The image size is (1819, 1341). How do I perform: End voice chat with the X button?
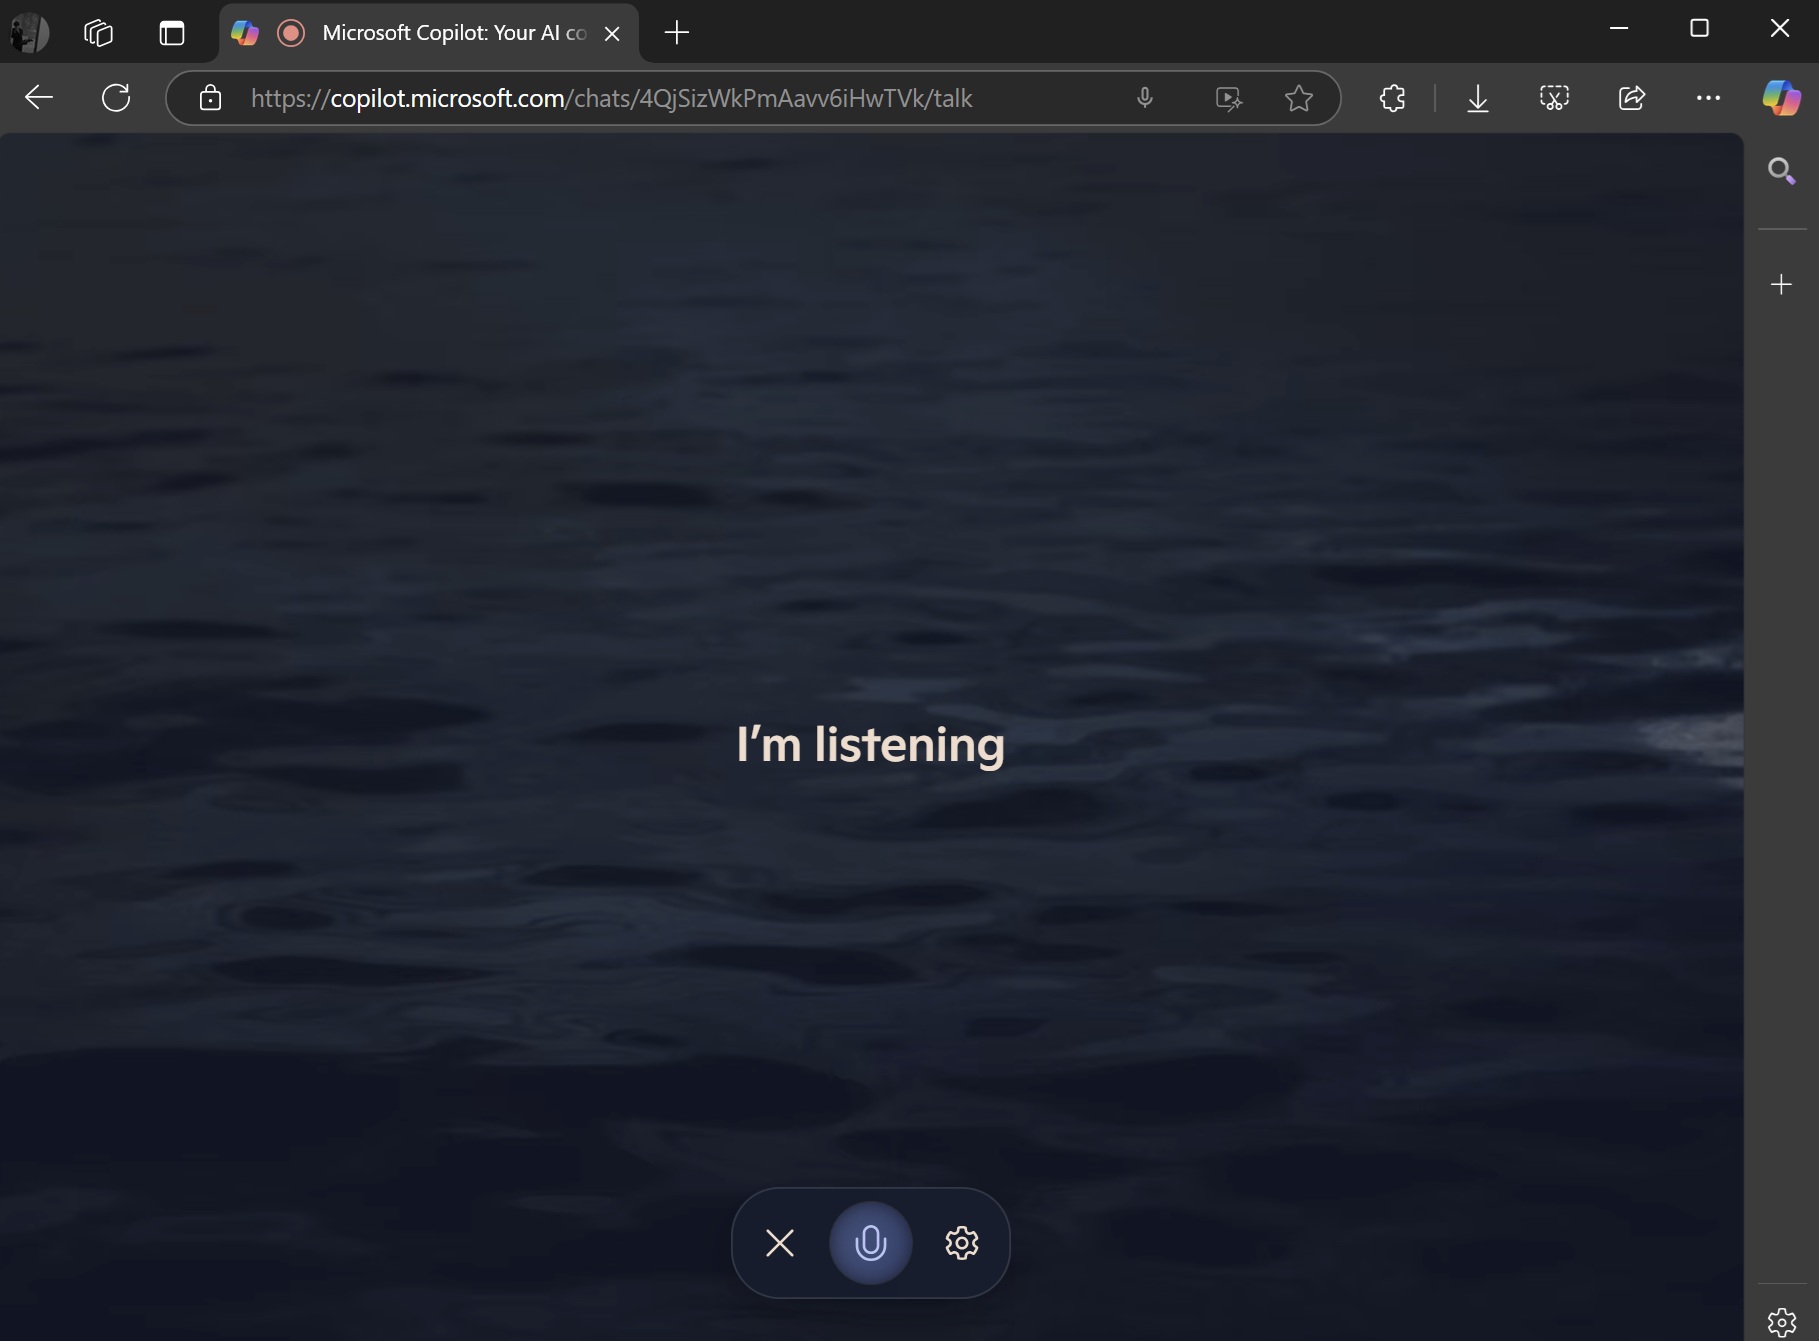(x=780, y=1243)
